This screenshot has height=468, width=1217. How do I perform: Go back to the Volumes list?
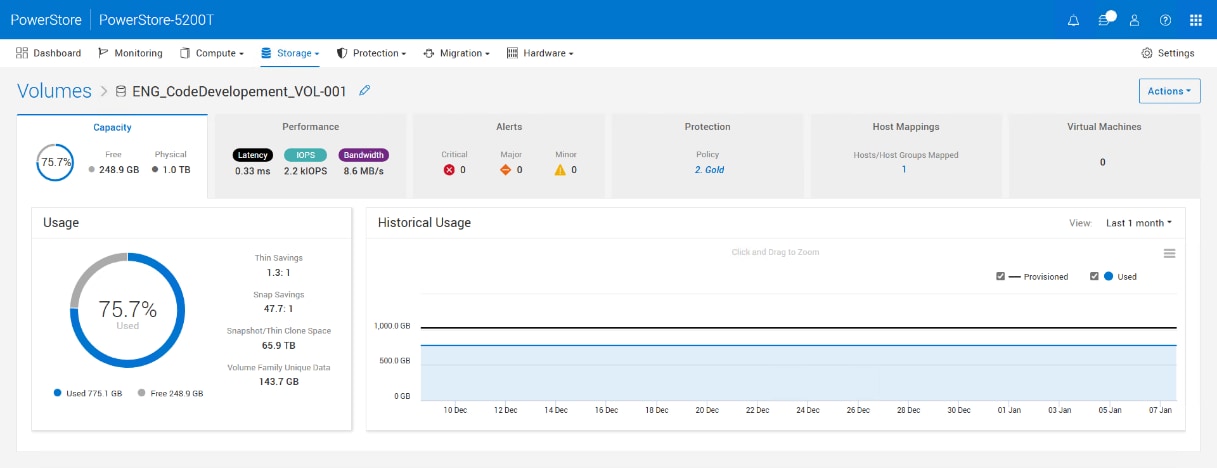[x=55, y=91]
